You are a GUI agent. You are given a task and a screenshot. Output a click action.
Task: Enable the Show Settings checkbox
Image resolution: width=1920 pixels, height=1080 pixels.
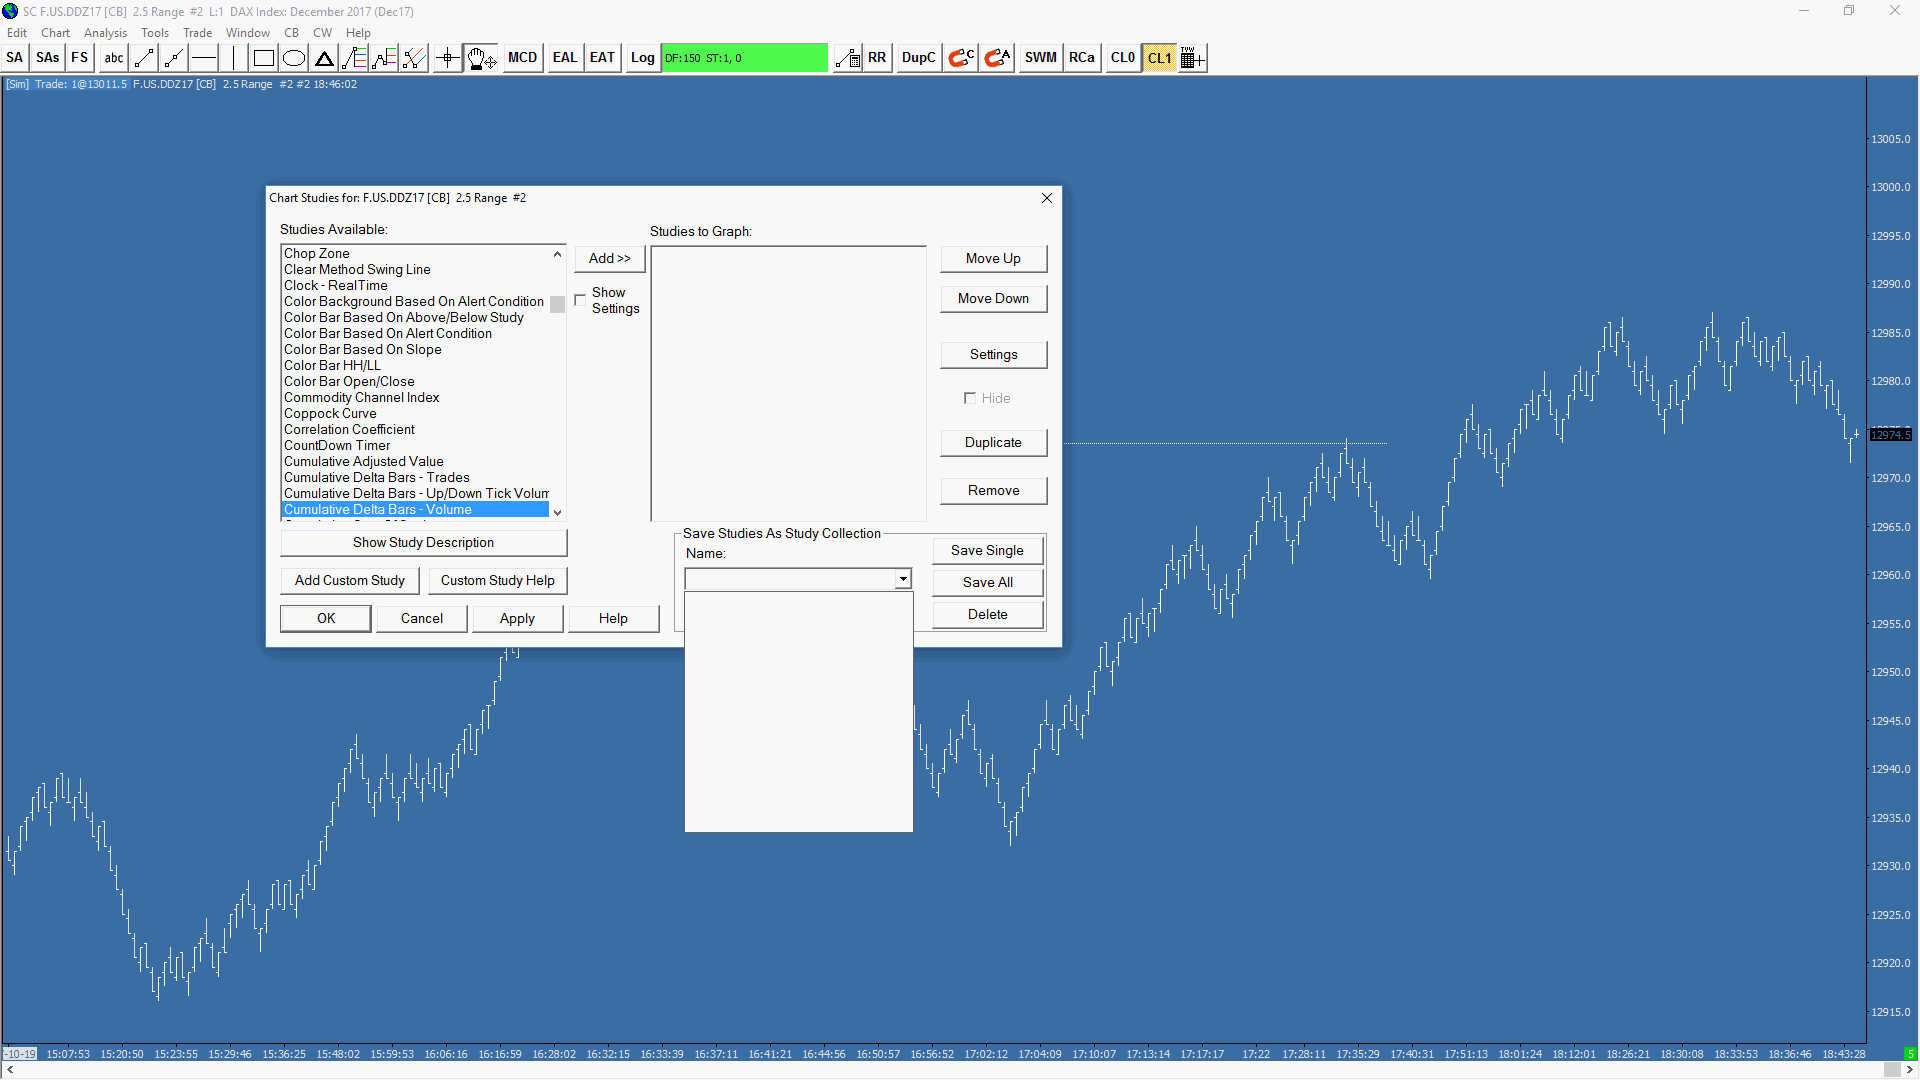coord(580,300)
